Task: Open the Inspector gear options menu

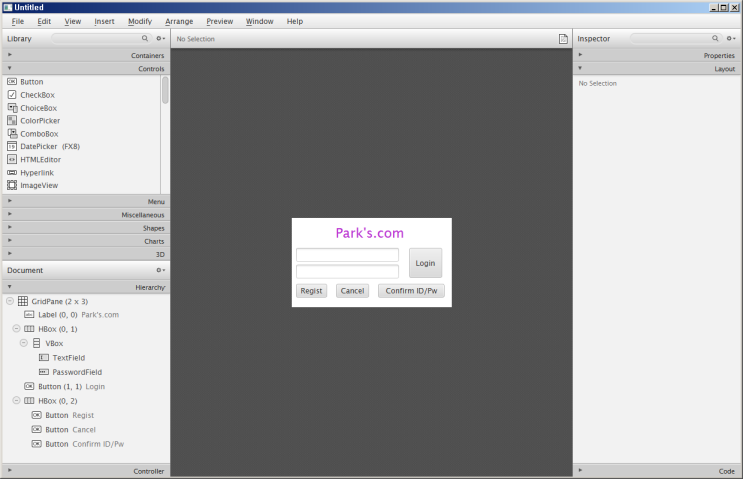Action: click(x=731, y=38)
